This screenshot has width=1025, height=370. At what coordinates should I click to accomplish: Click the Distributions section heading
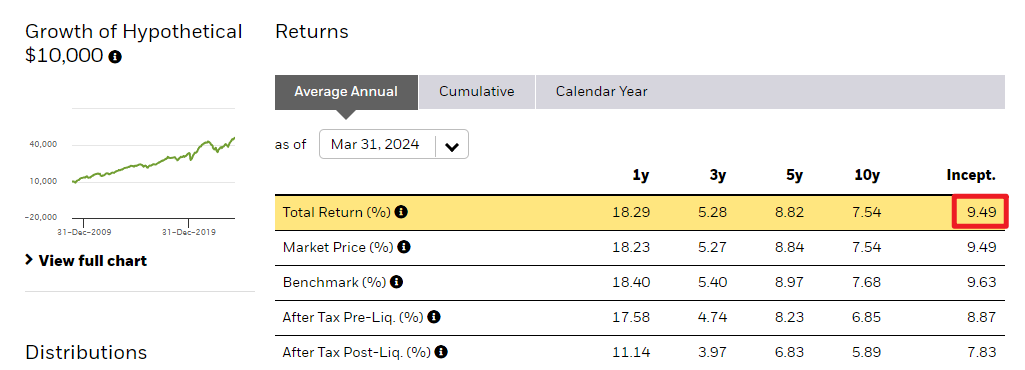tap(86, 352)
